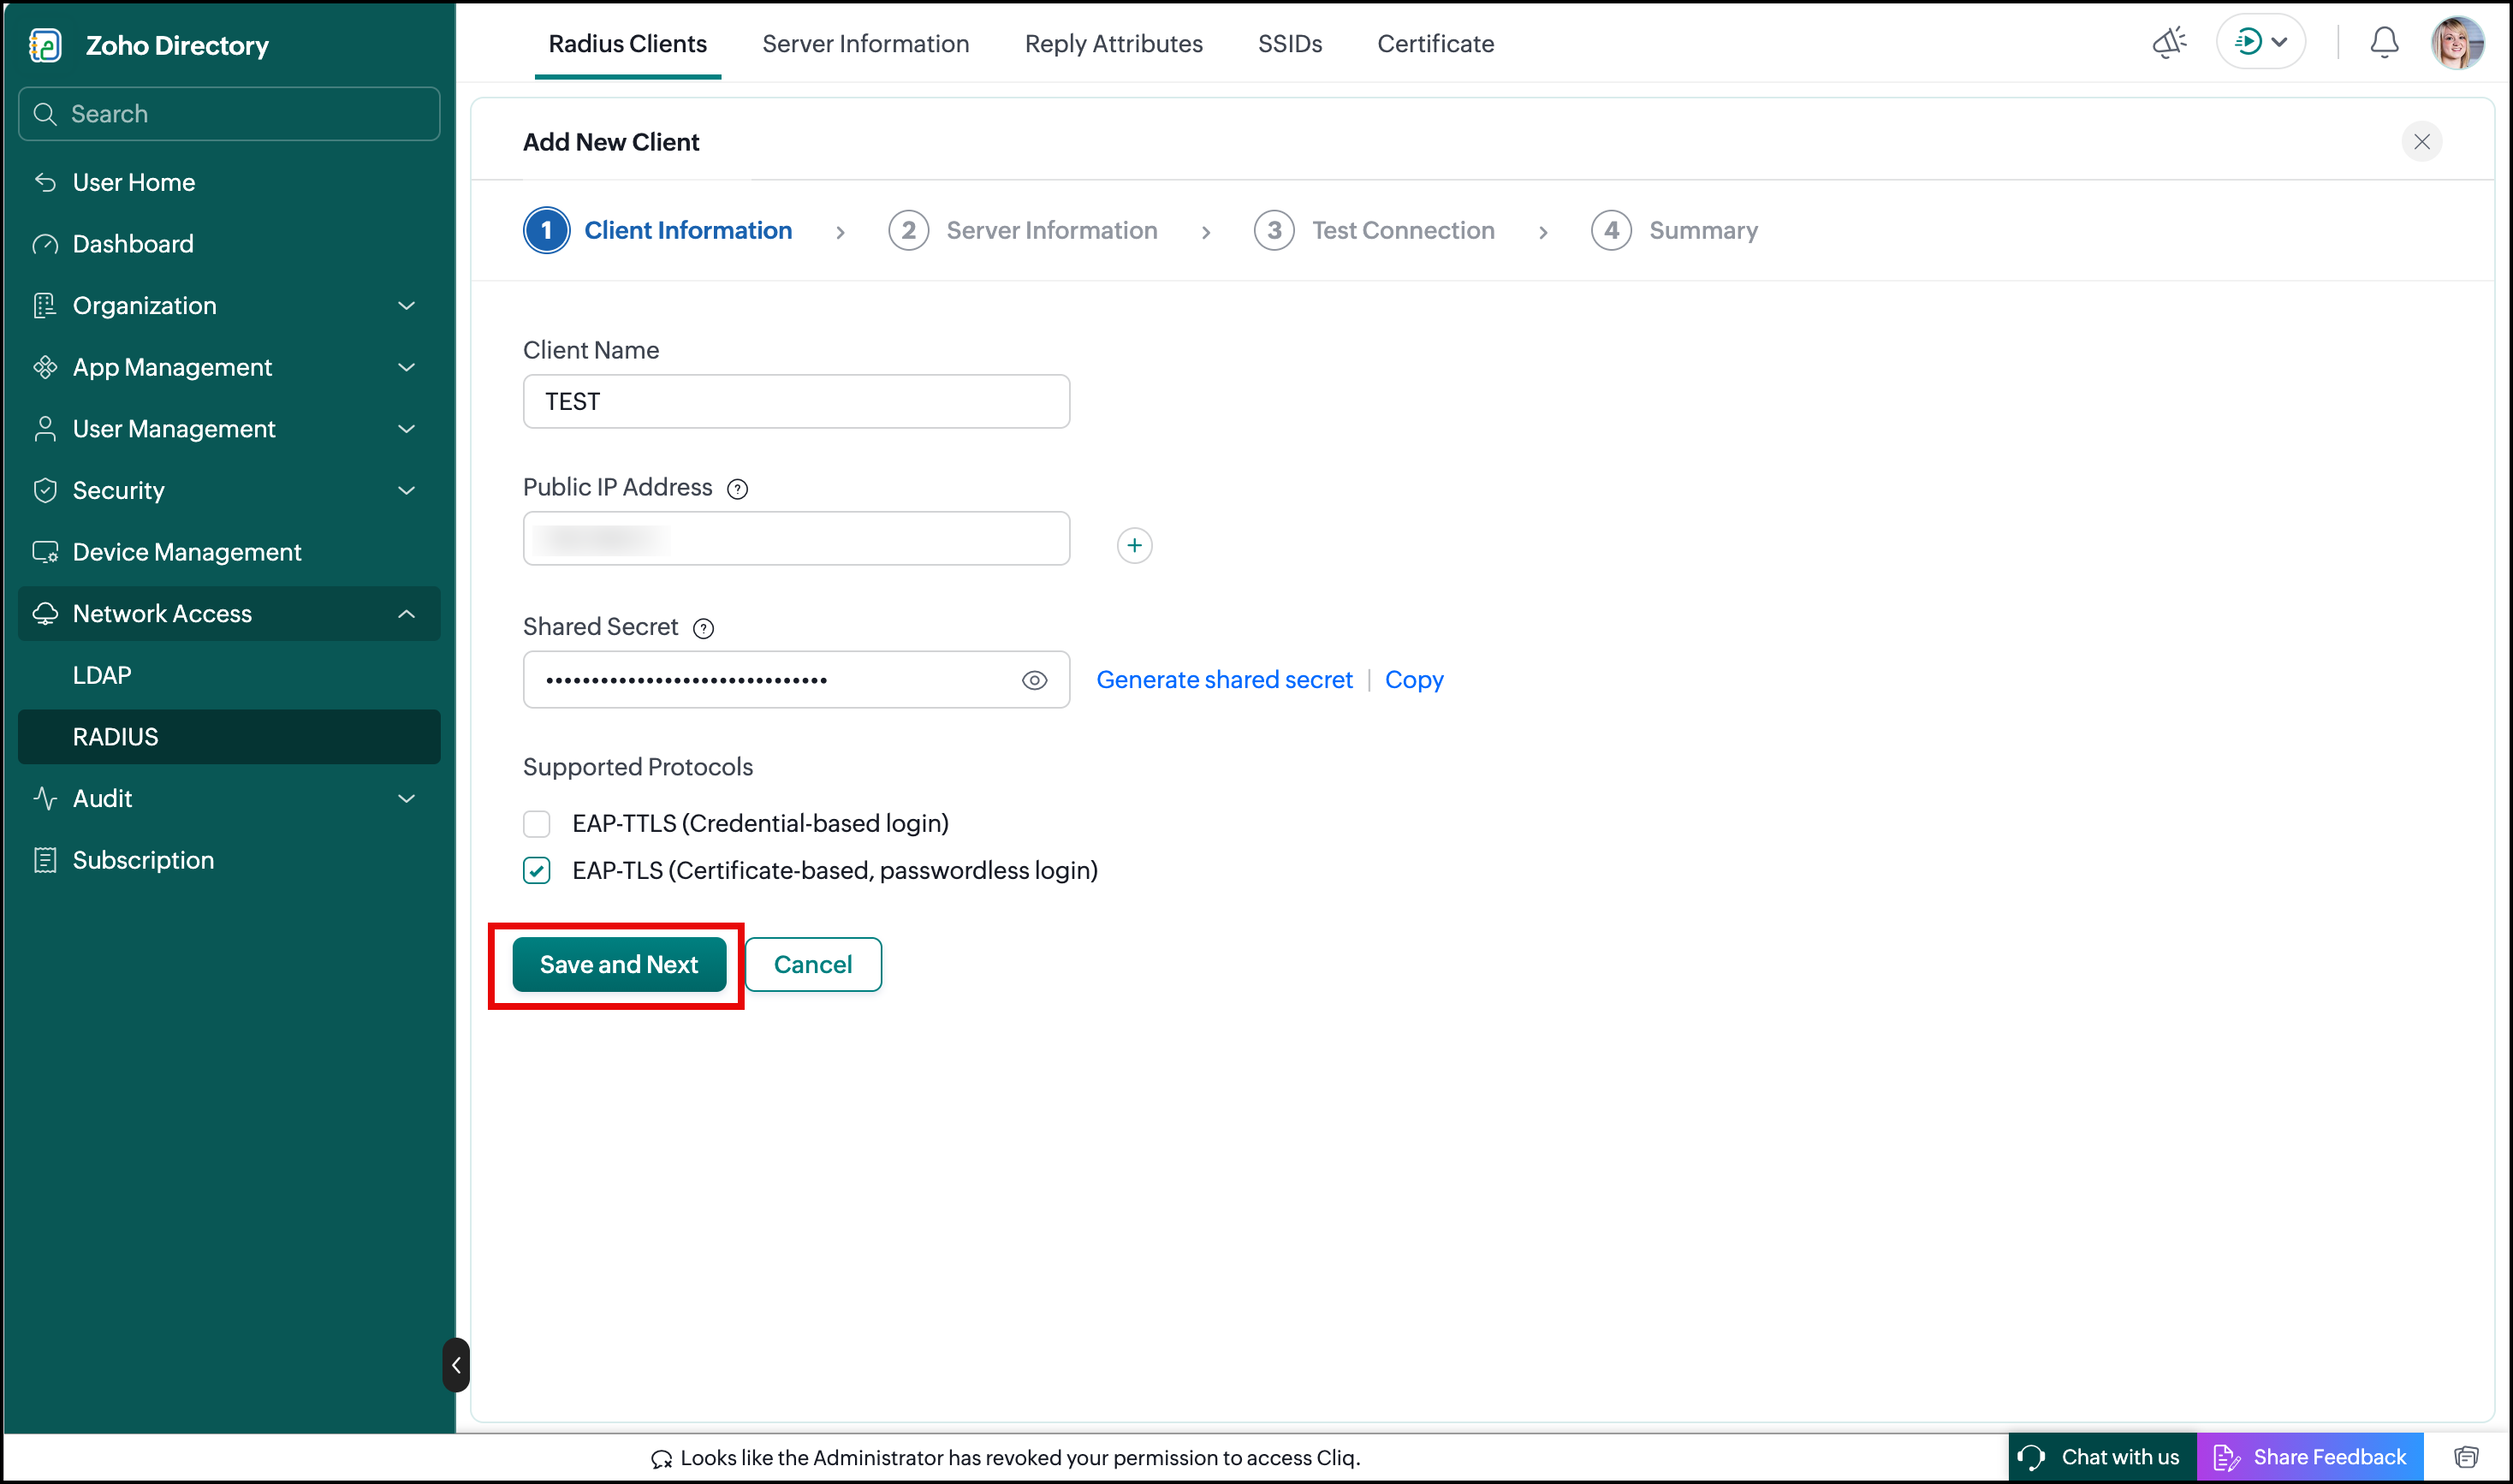Image resolution: width=2513 pixels, height=1484 pixels.
Task: Click the Chat with us headset button
Action: [2101, 1457]
